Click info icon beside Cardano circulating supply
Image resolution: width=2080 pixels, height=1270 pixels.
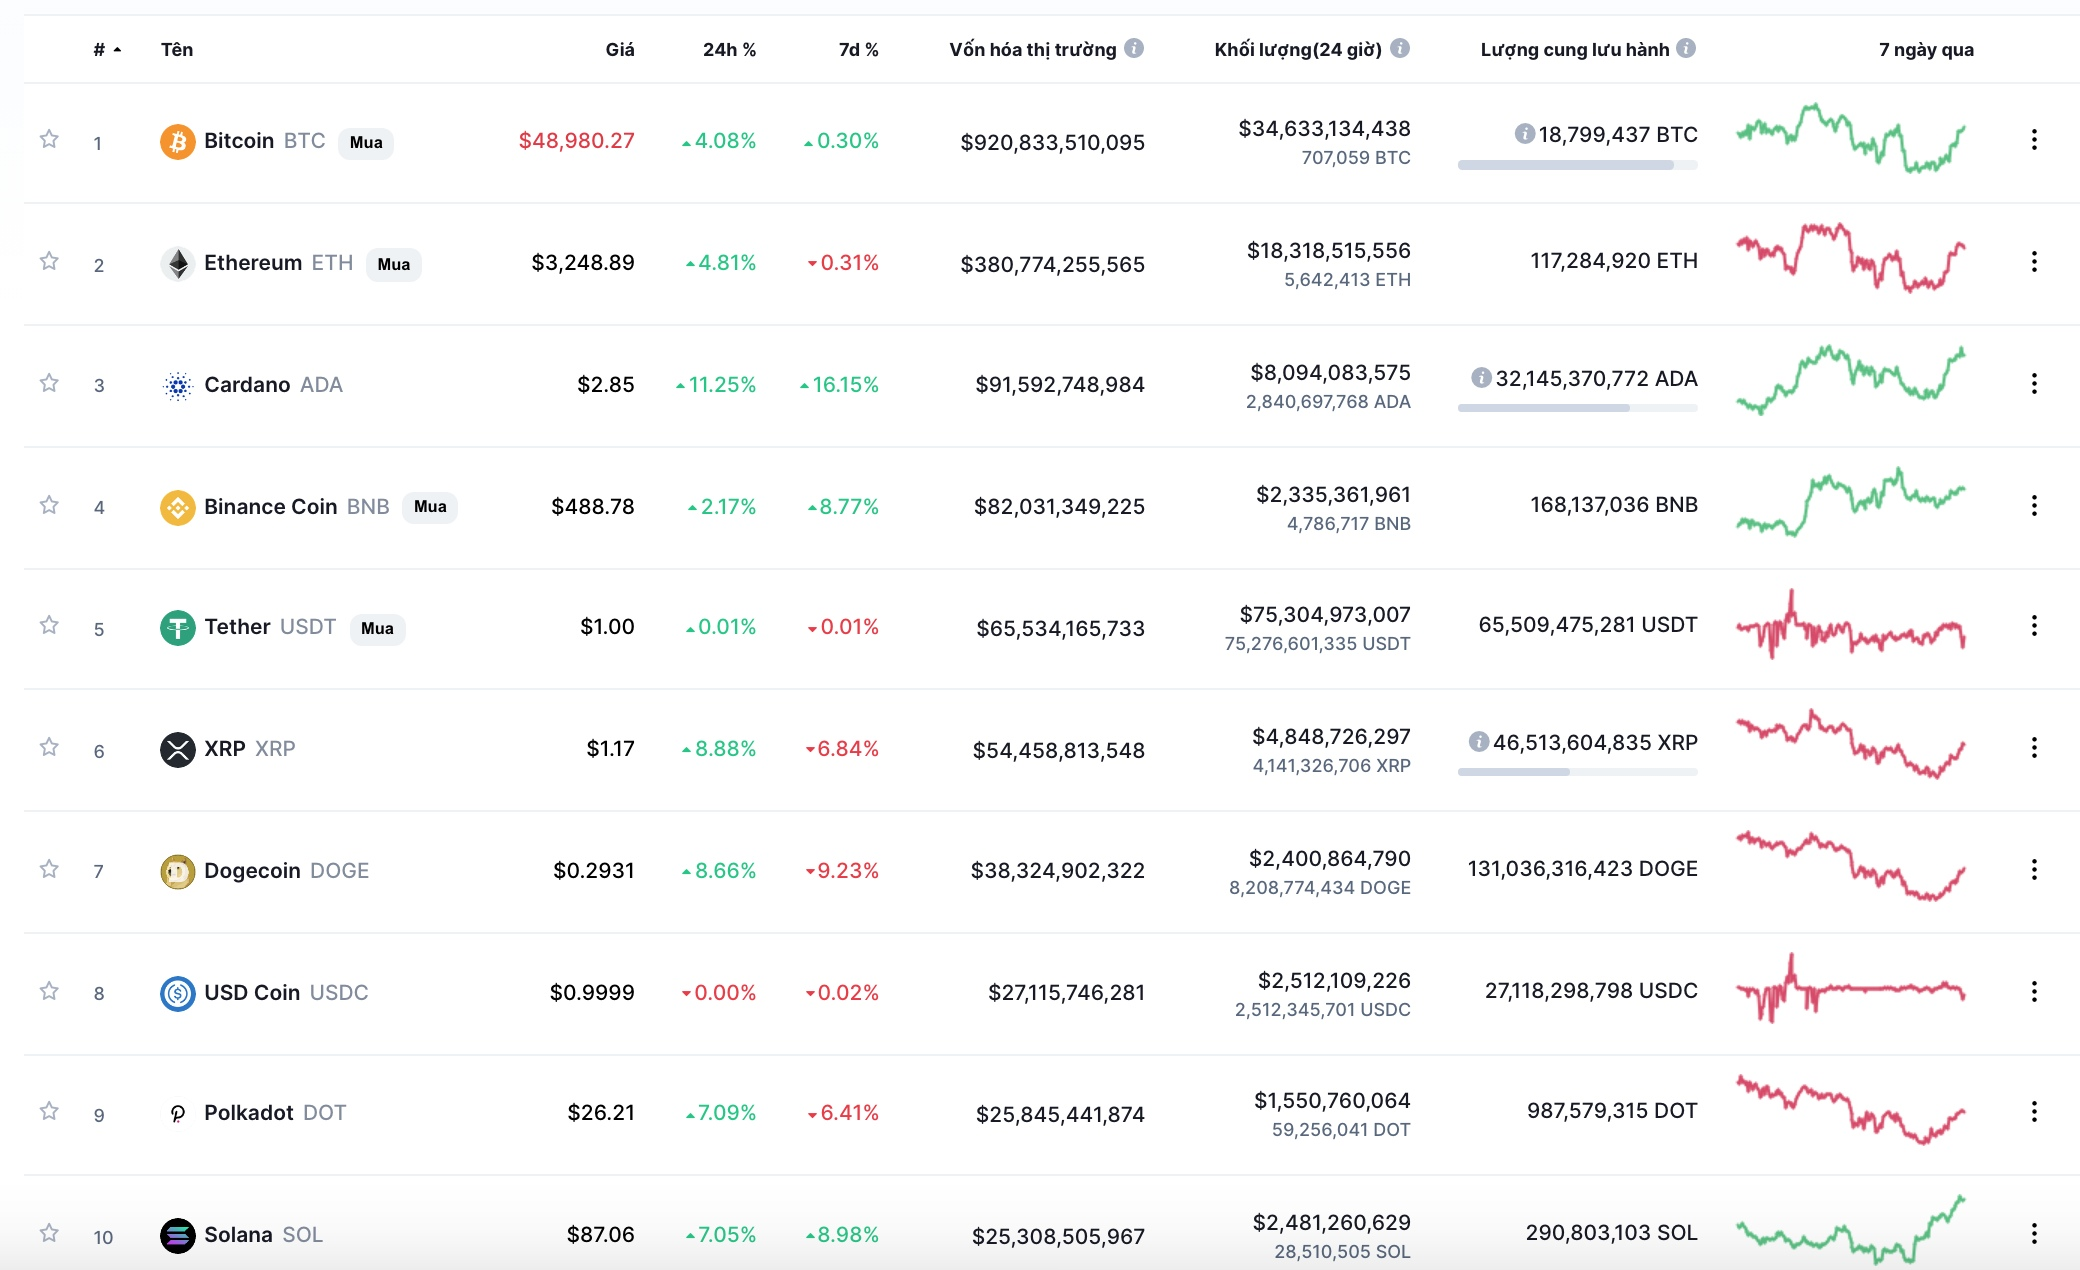[1482, 378]
